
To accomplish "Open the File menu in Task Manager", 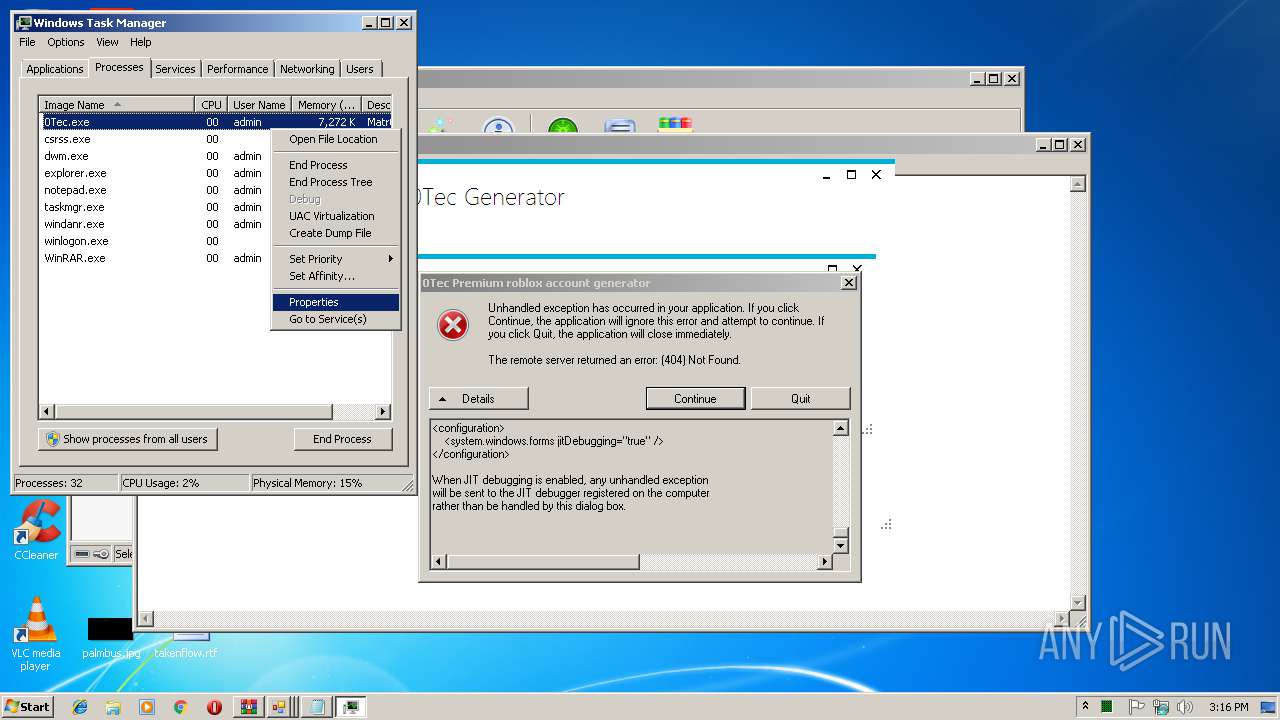I will coord(27,42).
